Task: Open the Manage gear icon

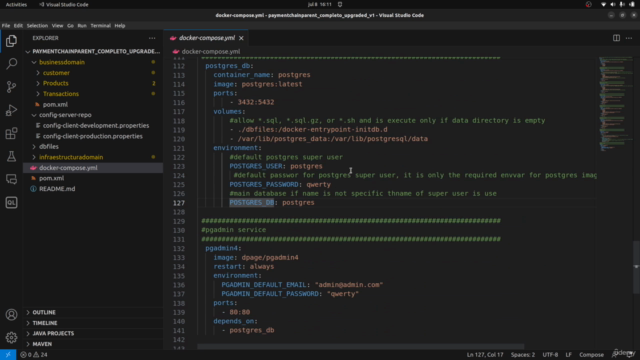Action: 11,338
